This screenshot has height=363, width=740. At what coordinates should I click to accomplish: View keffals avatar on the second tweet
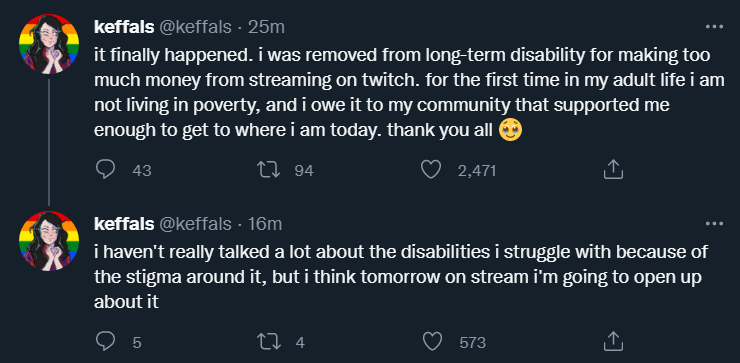coord(49,241)
